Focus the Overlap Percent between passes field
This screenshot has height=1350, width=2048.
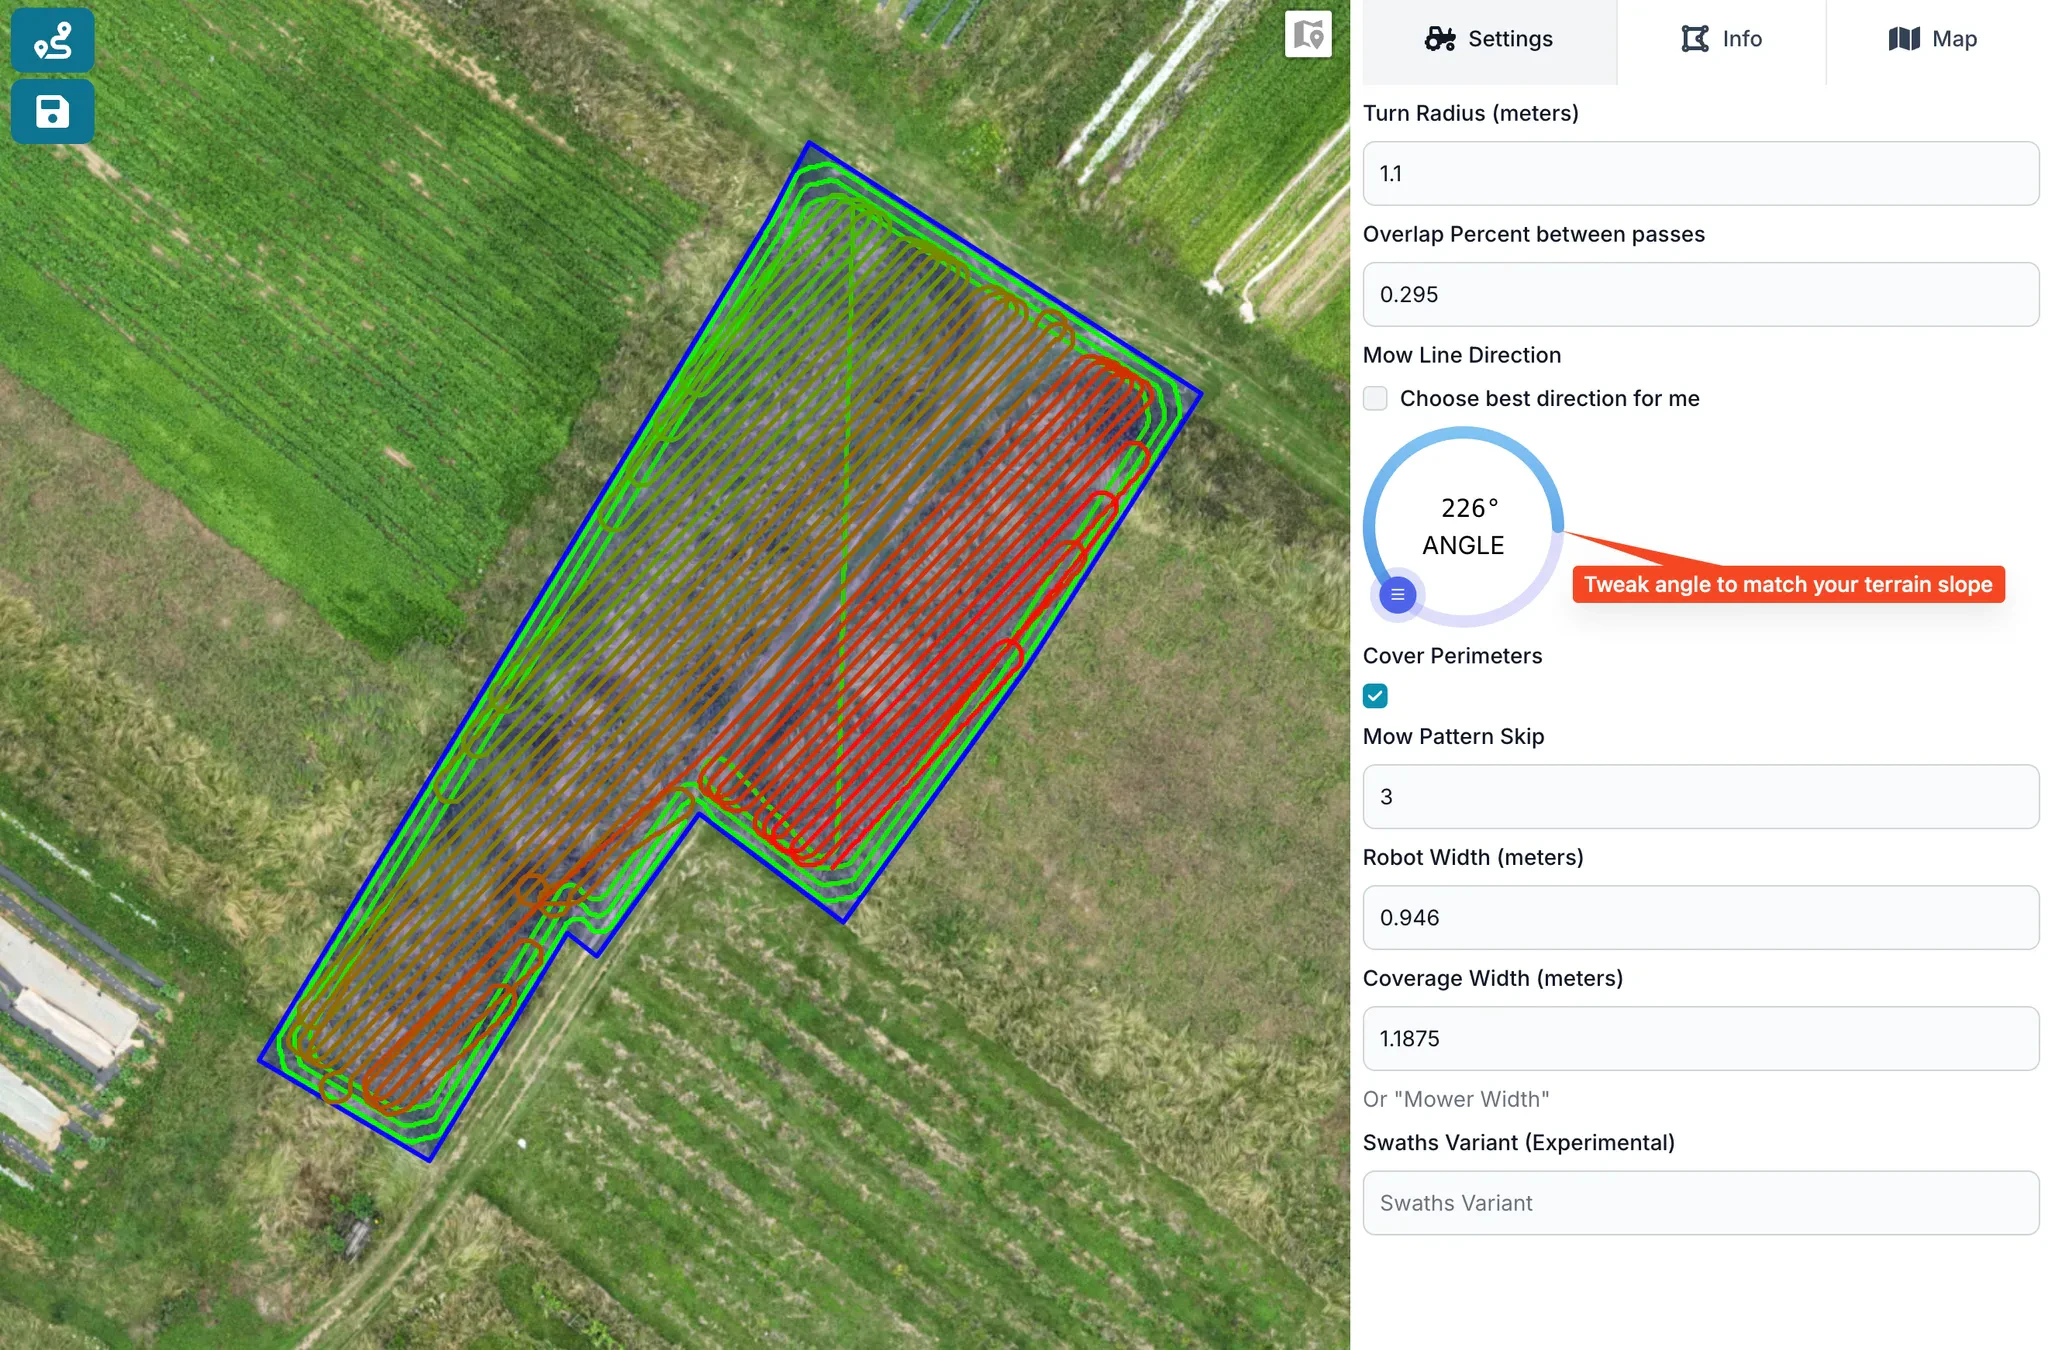click(1700, 295)
